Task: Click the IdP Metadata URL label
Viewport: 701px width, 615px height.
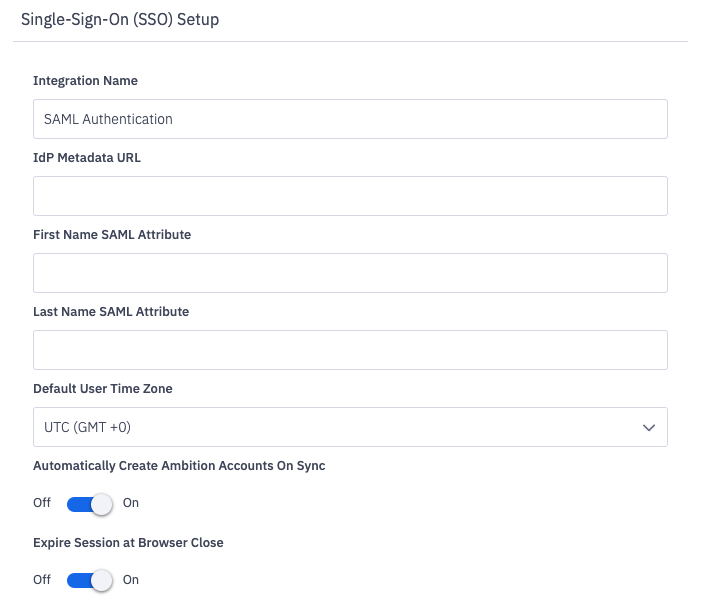Action: tap(87, 158)
